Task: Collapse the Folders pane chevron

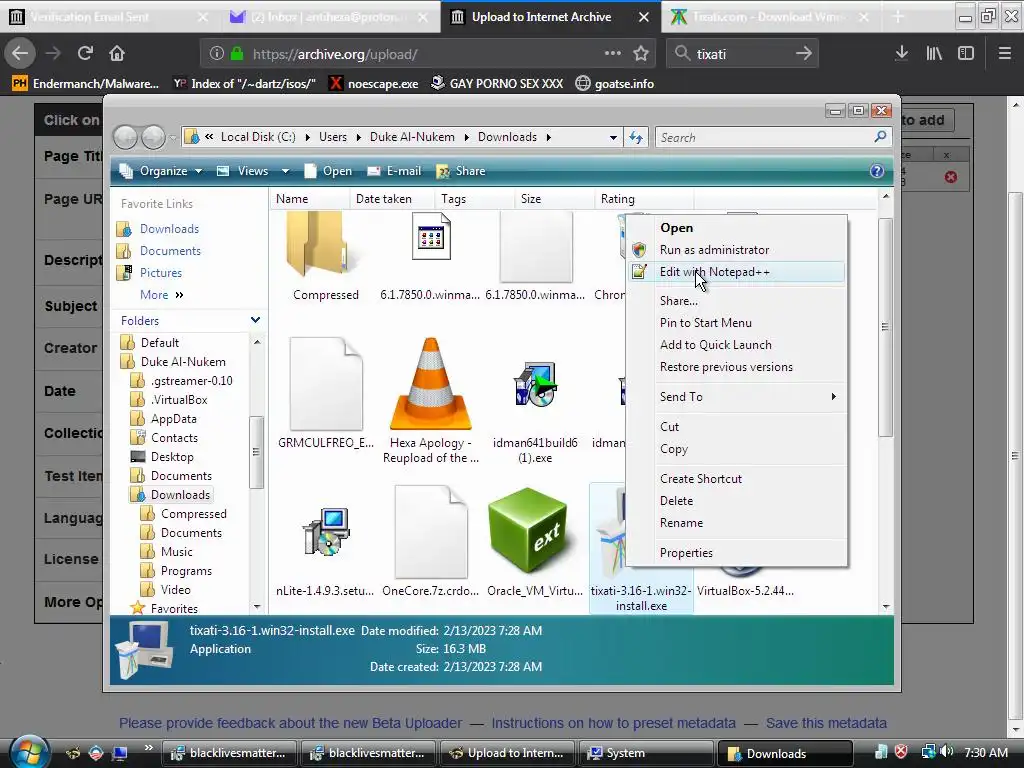Action: (x=255, y=320)
